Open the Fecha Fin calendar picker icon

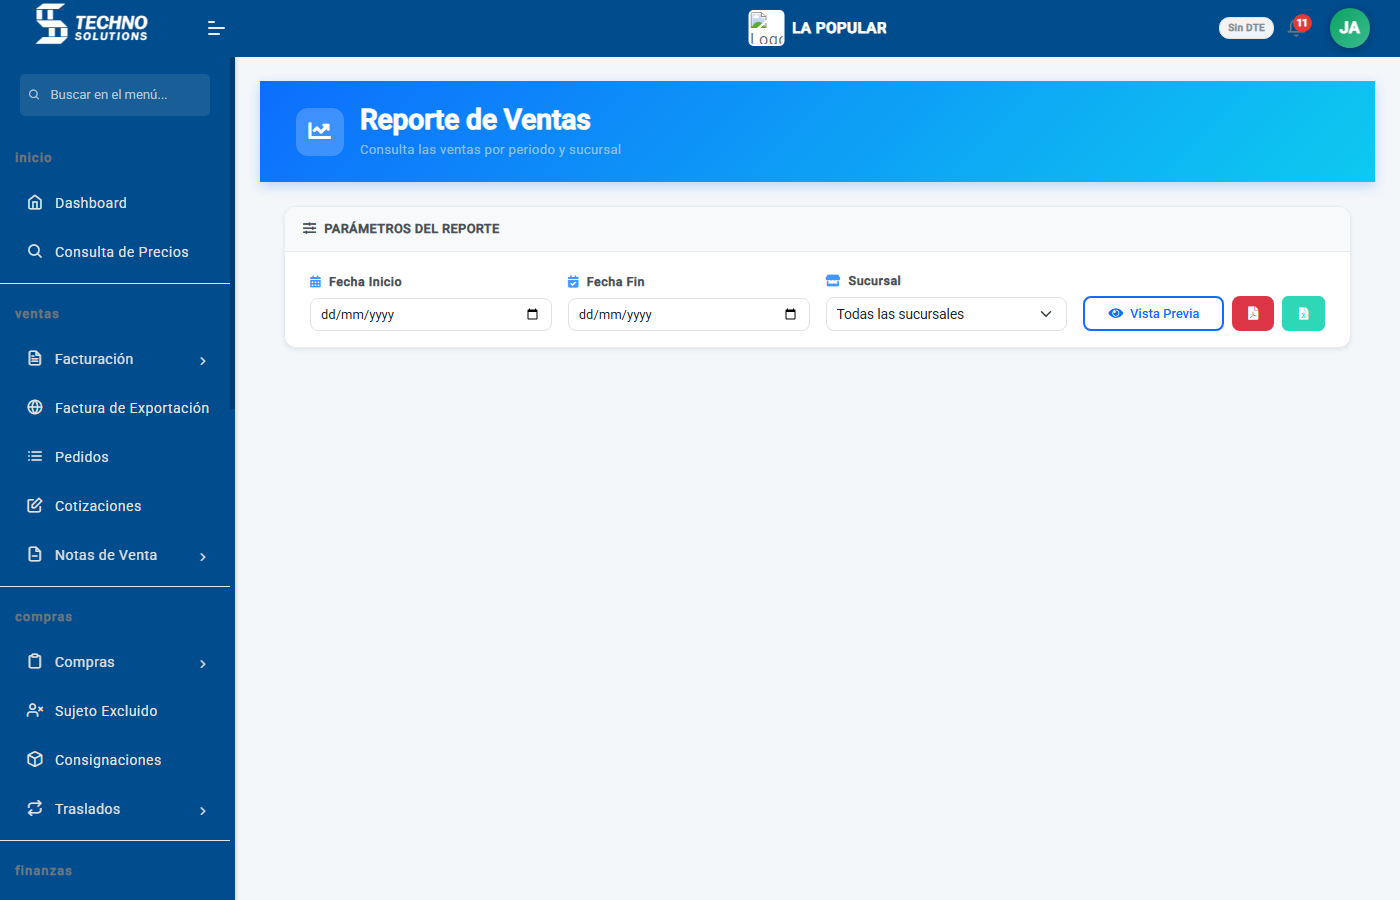(x=790, y=314)
